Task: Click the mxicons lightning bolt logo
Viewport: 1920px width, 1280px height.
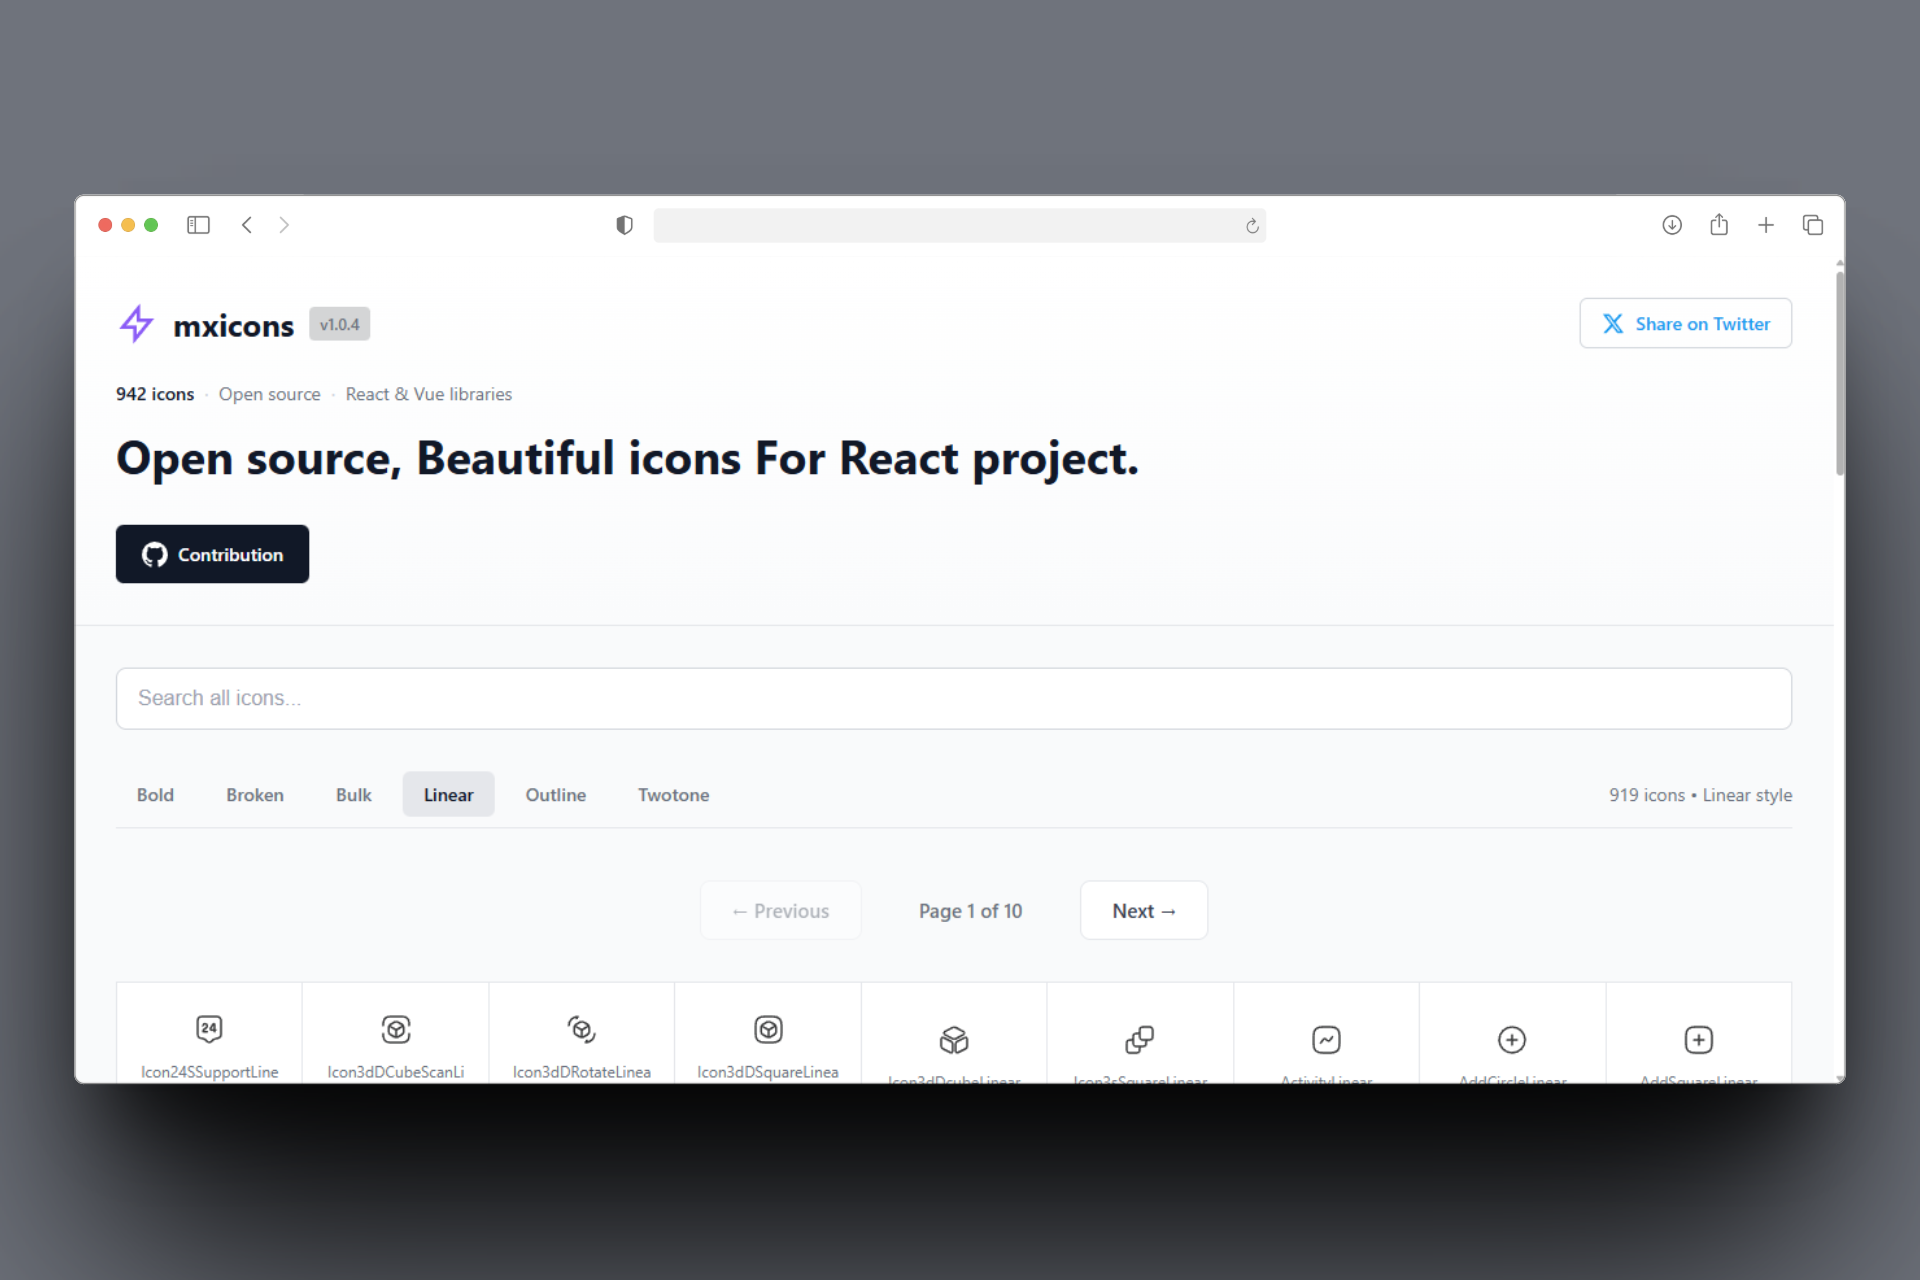Action: point(137,323)
